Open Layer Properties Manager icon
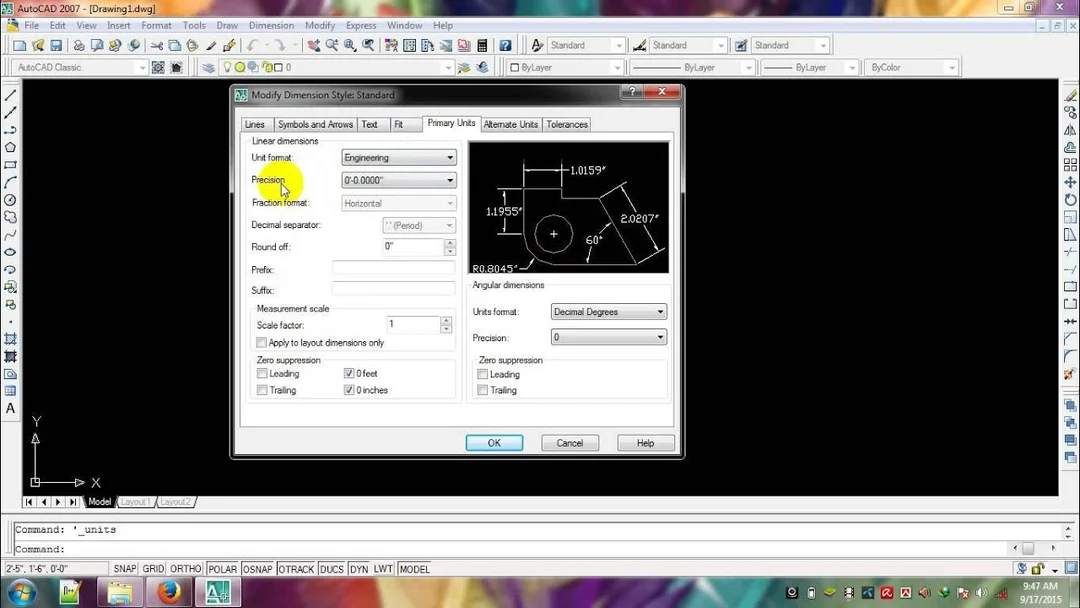The width and height of the screenshot is (1080, 608). coord(209,67)
